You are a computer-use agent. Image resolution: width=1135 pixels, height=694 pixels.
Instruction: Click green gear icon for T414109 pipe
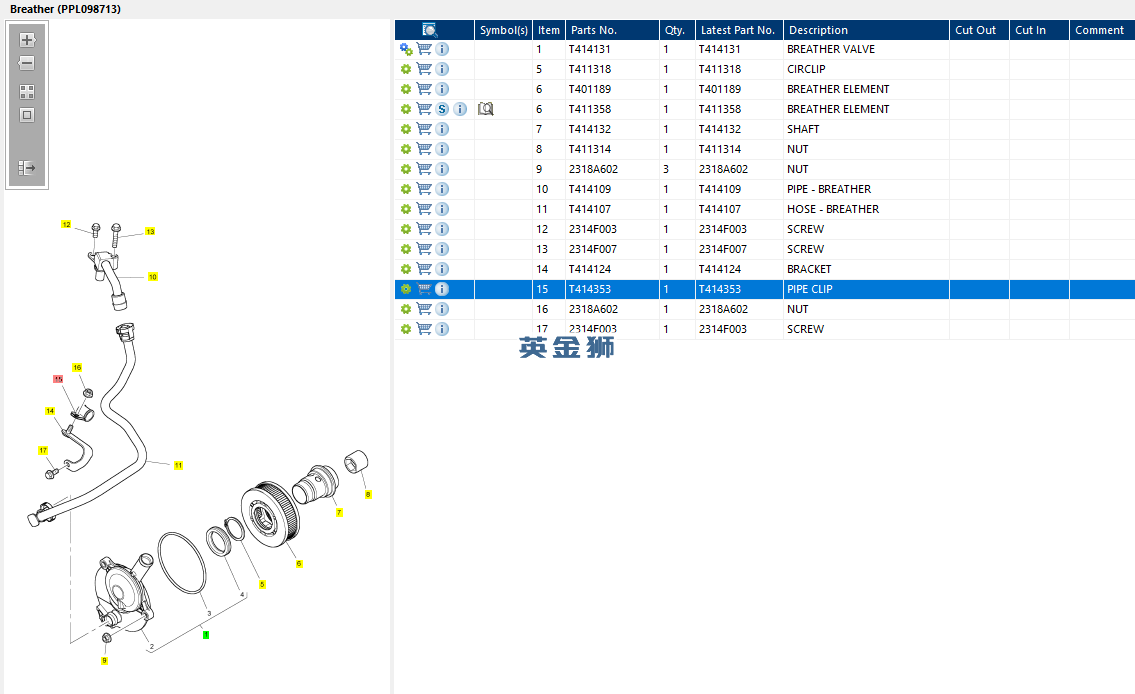[x=406, y=189]
